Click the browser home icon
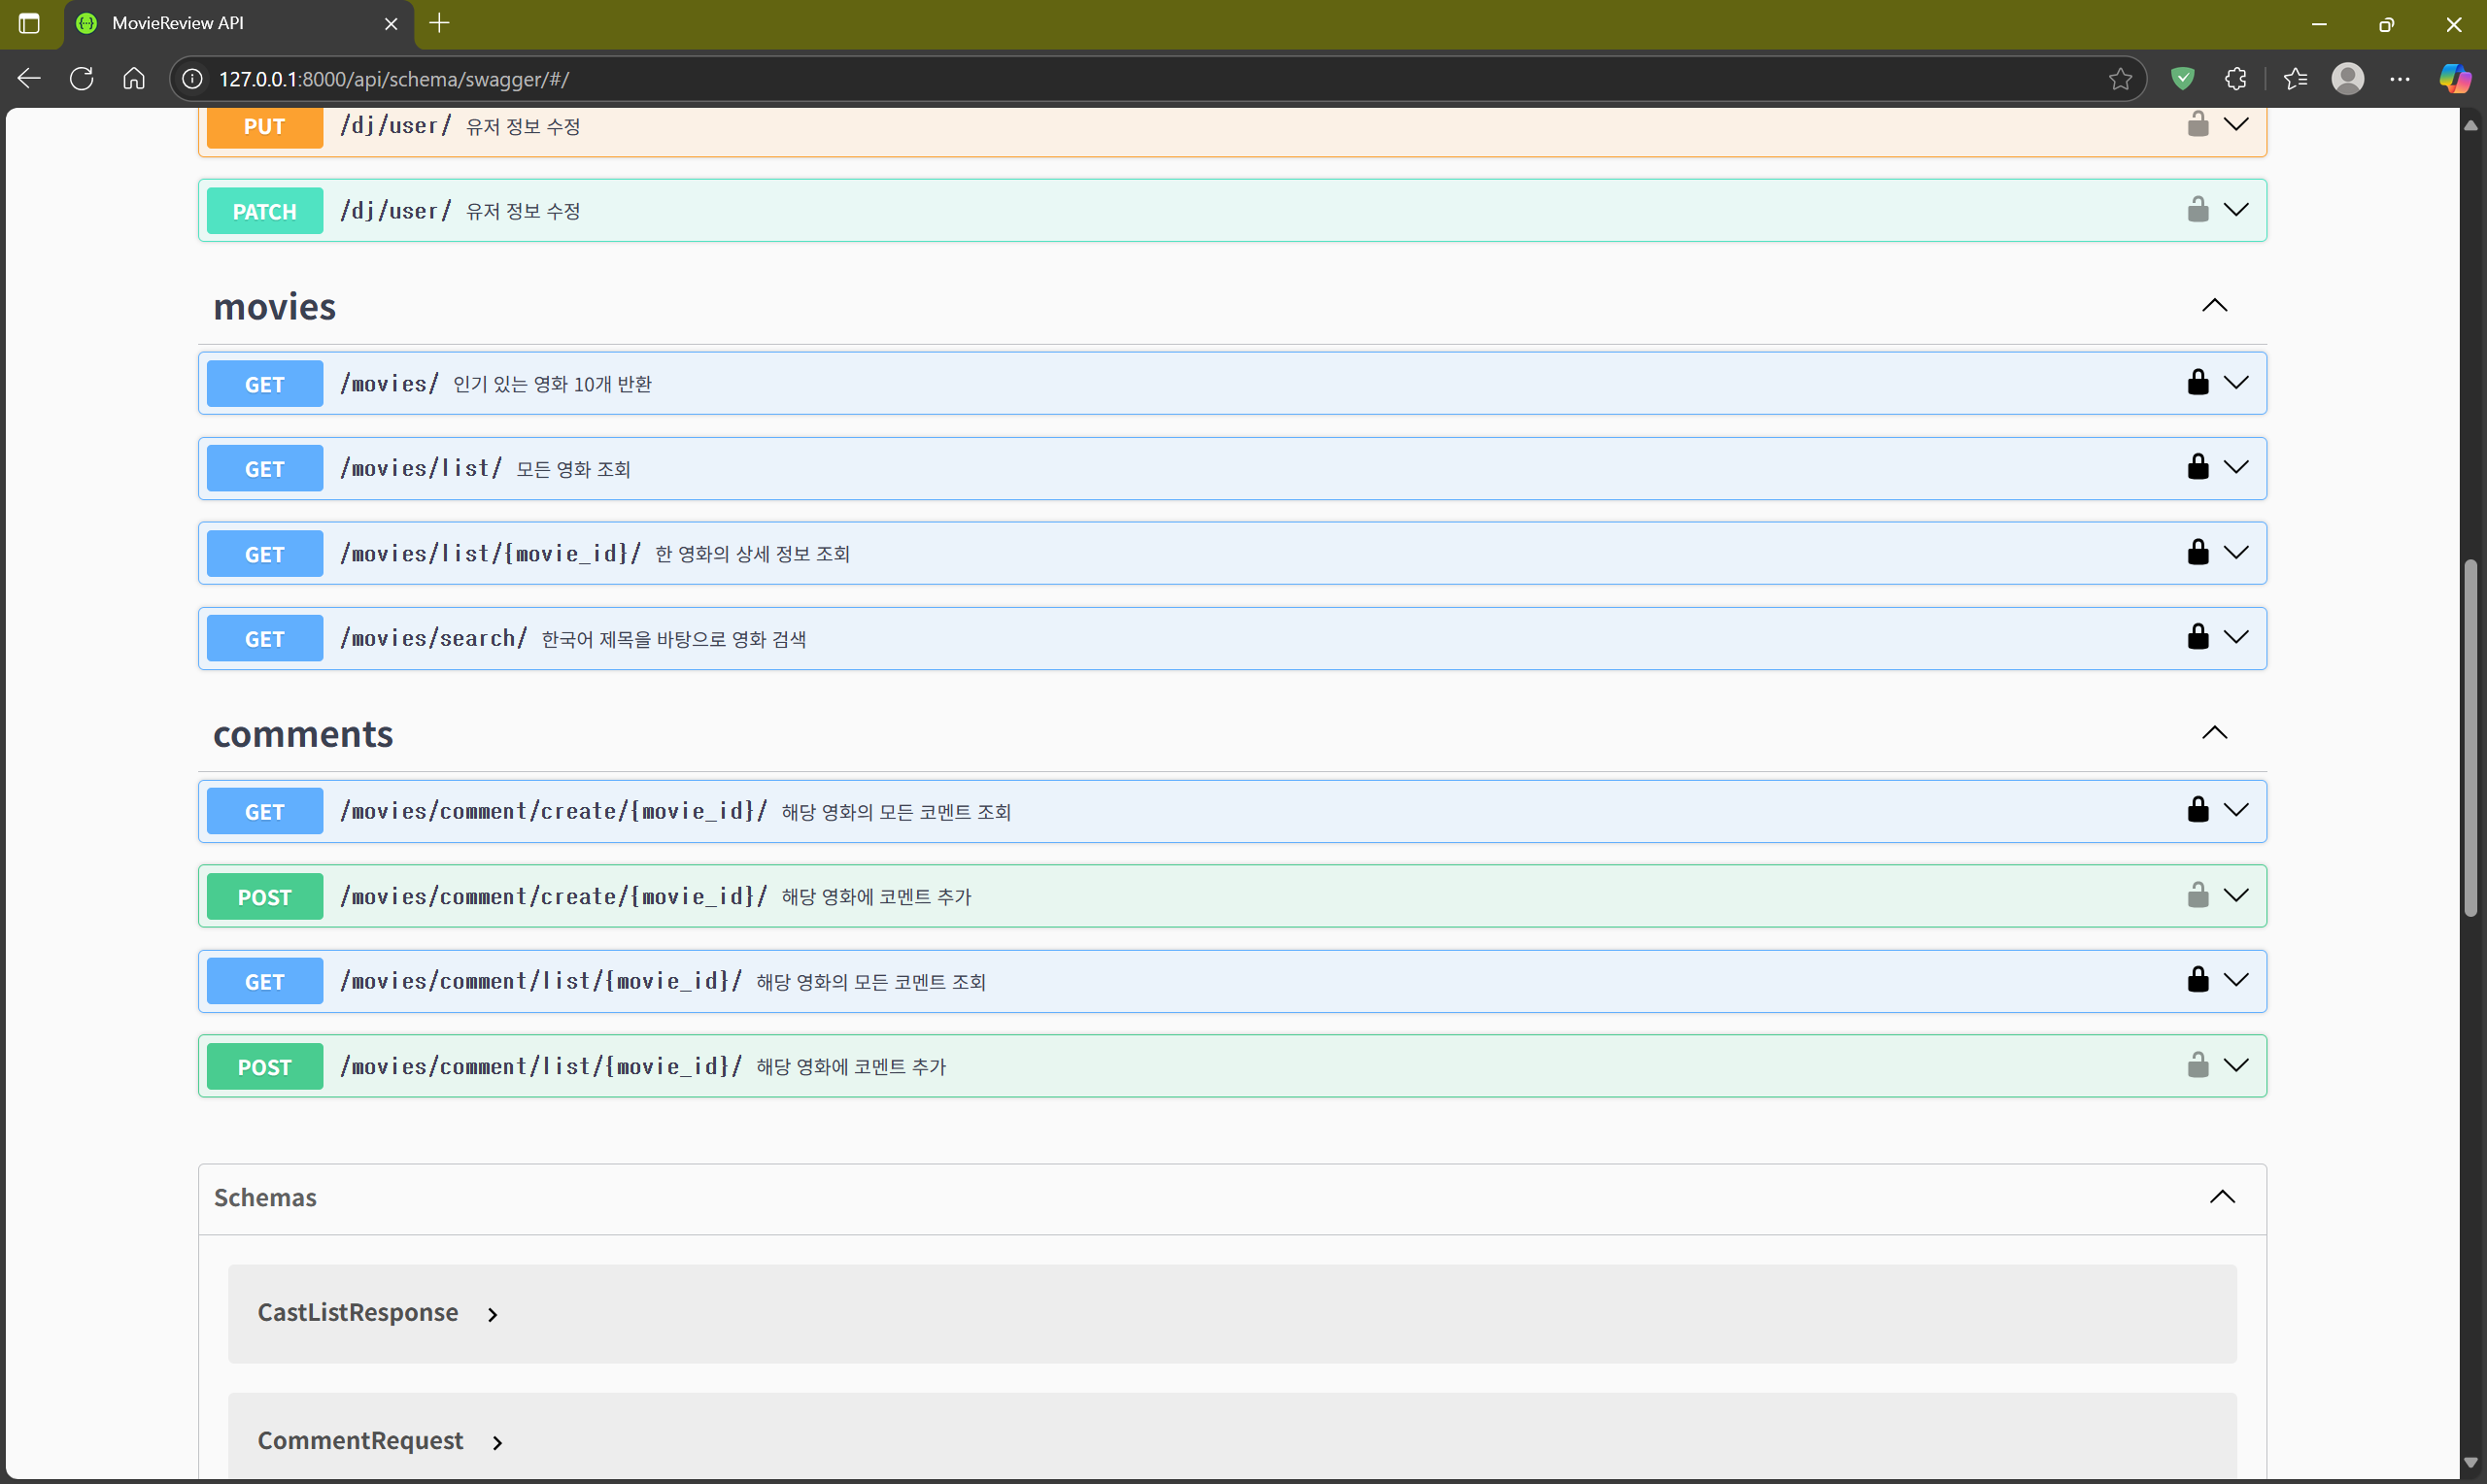This screenshot has height=1484, width=2487. 134,79
